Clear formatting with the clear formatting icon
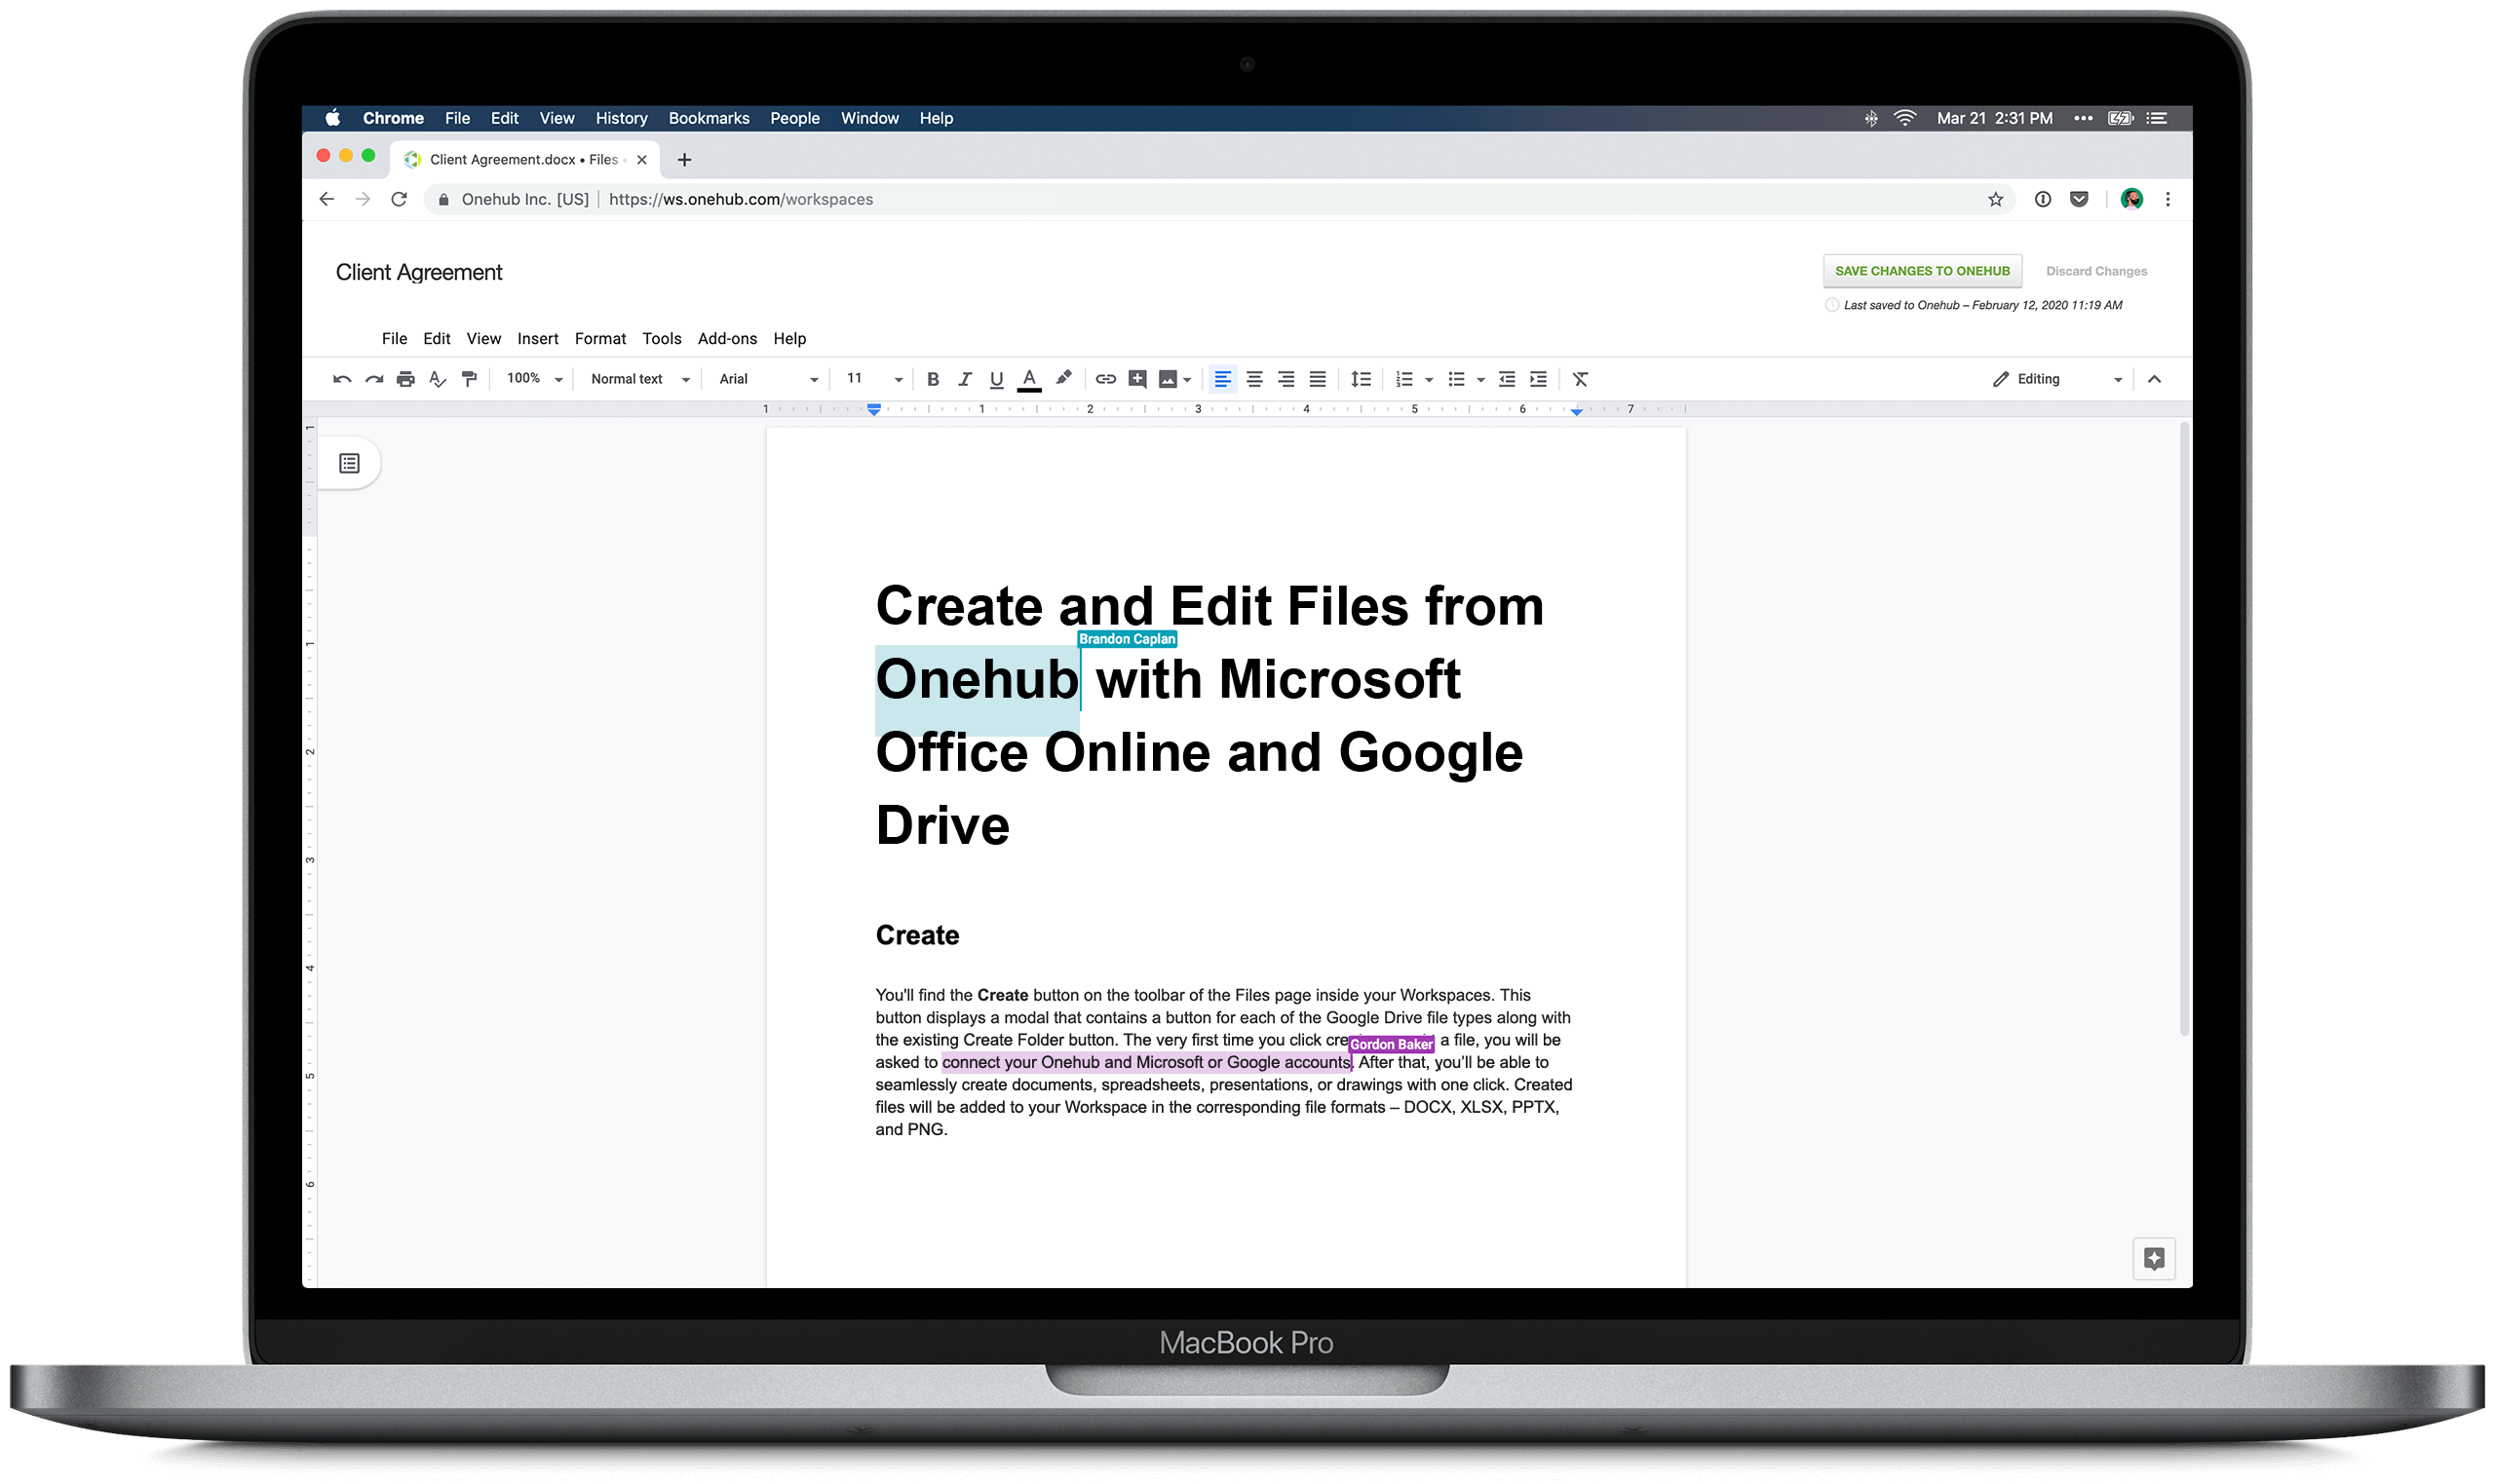The image size is (2495, 1484). coord(1580,379)
